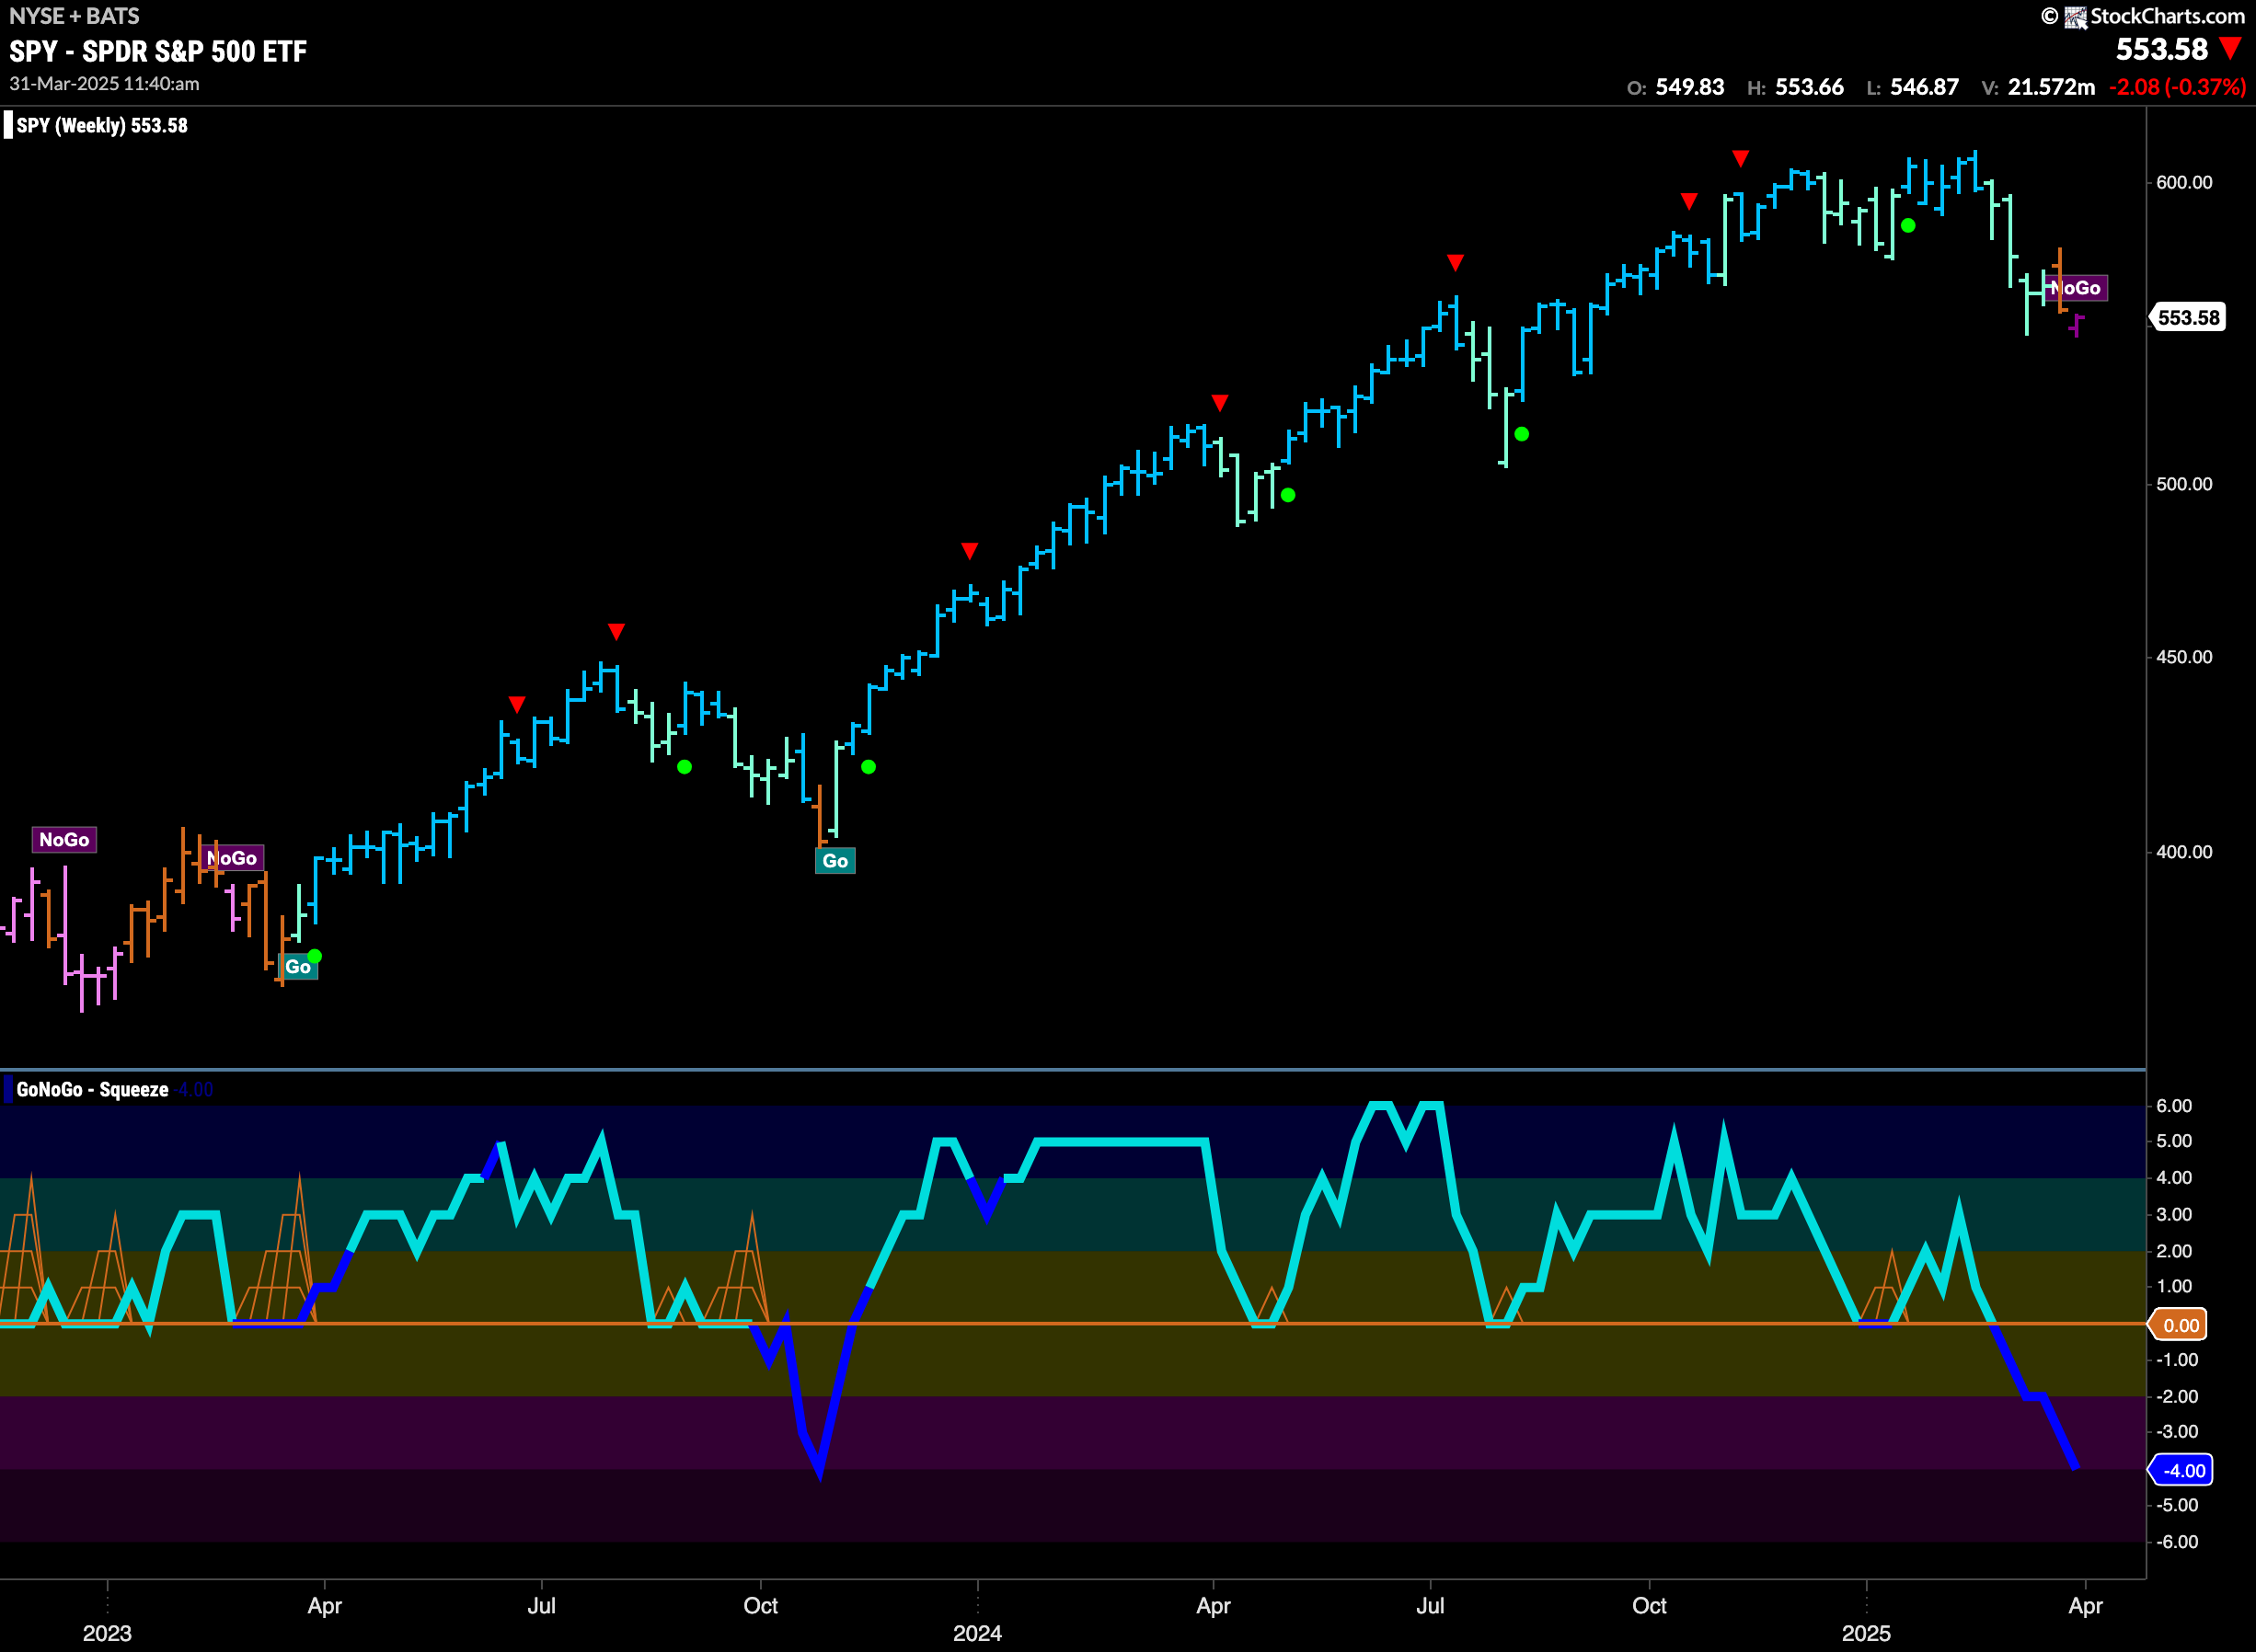Click the highest red triangle in November 2024
Screen dimensions: 2256x1652
1741,158
